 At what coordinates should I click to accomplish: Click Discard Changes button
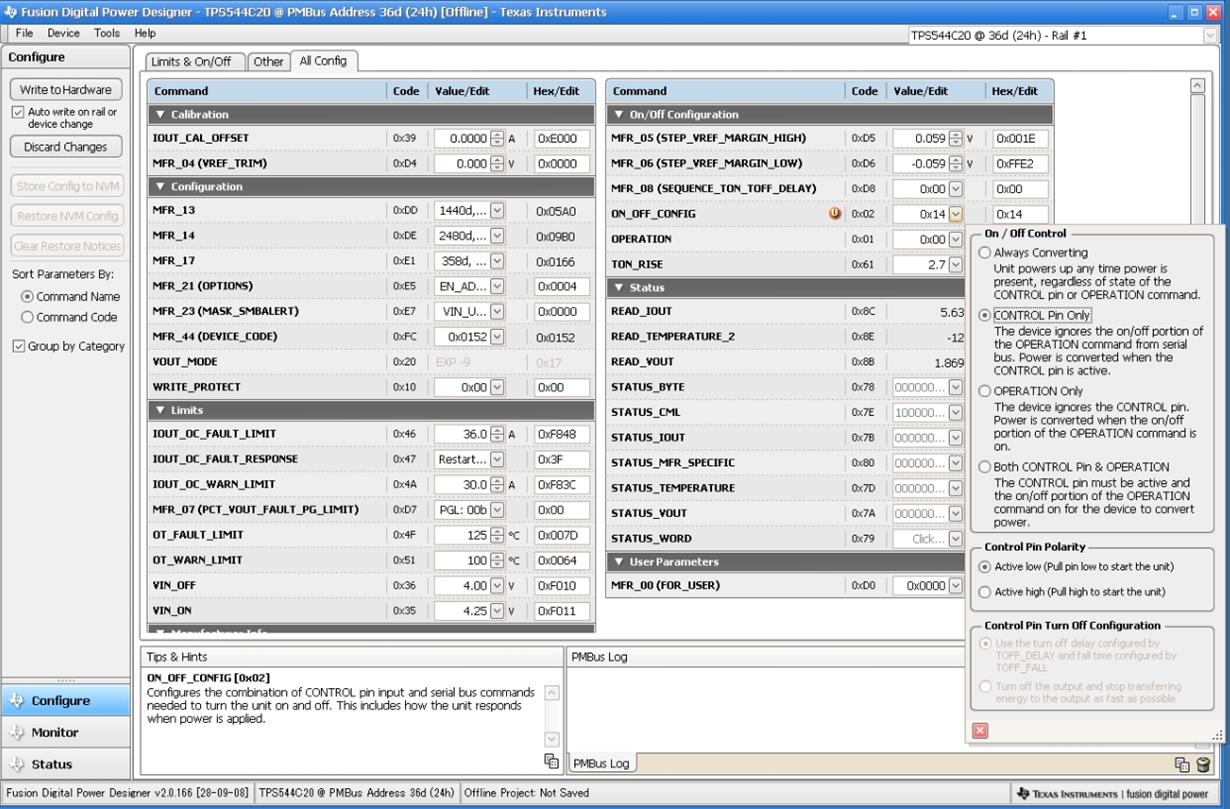click(66, 147)
